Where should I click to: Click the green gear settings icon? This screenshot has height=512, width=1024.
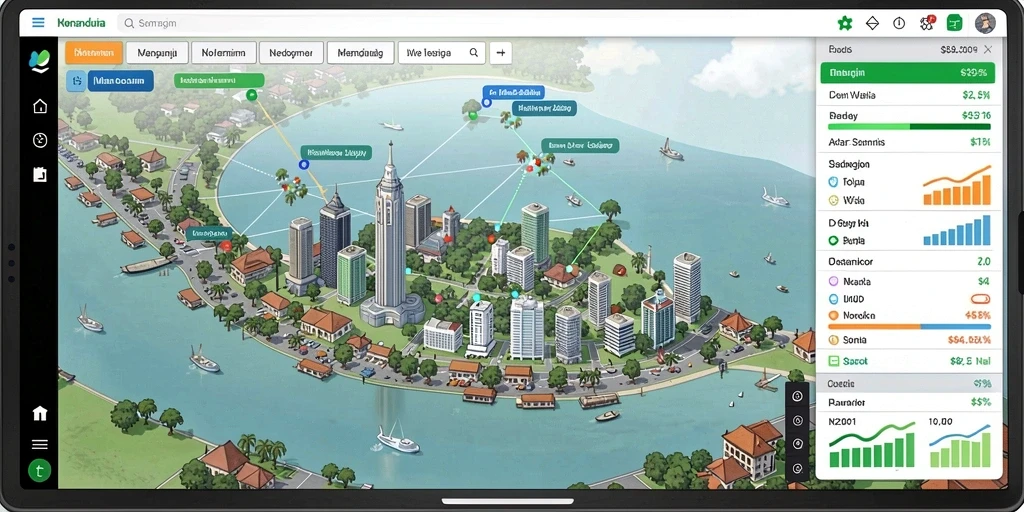845,24
